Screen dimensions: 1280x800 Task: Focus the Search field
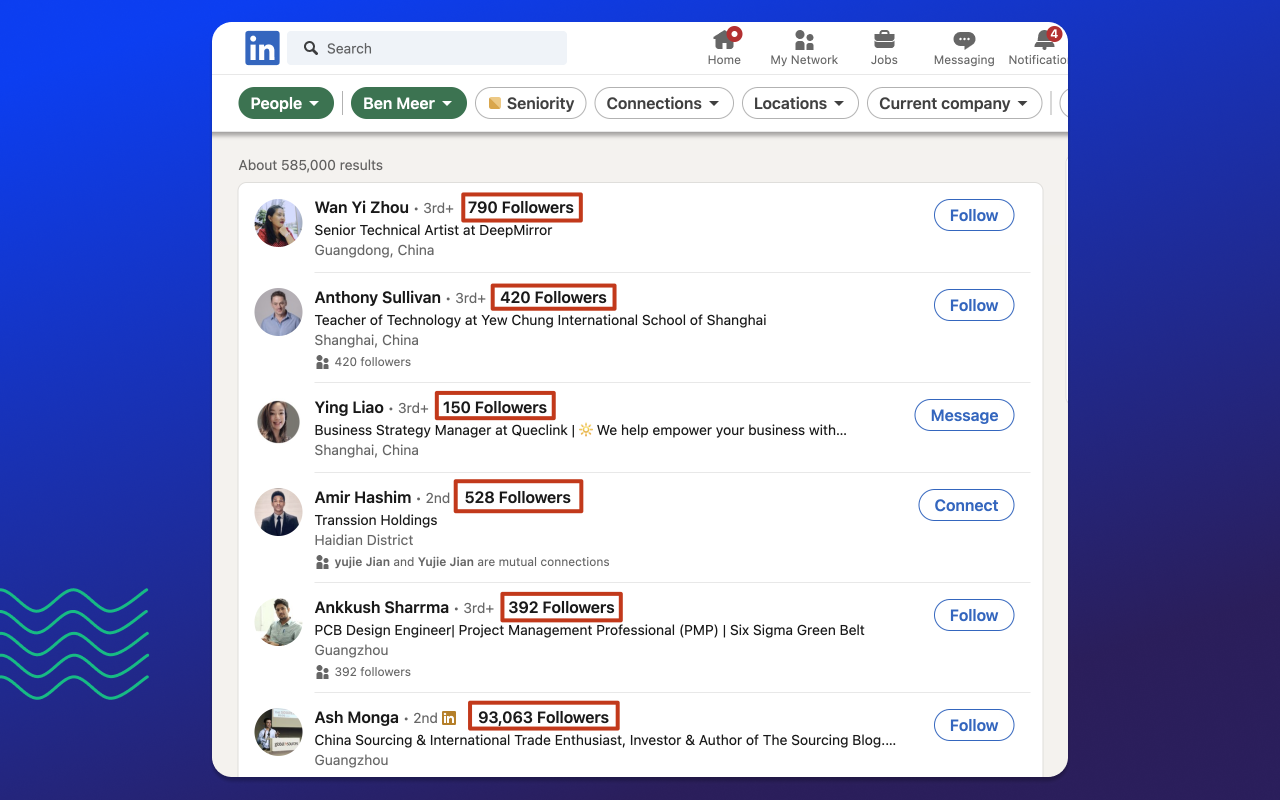click(427, 48)
